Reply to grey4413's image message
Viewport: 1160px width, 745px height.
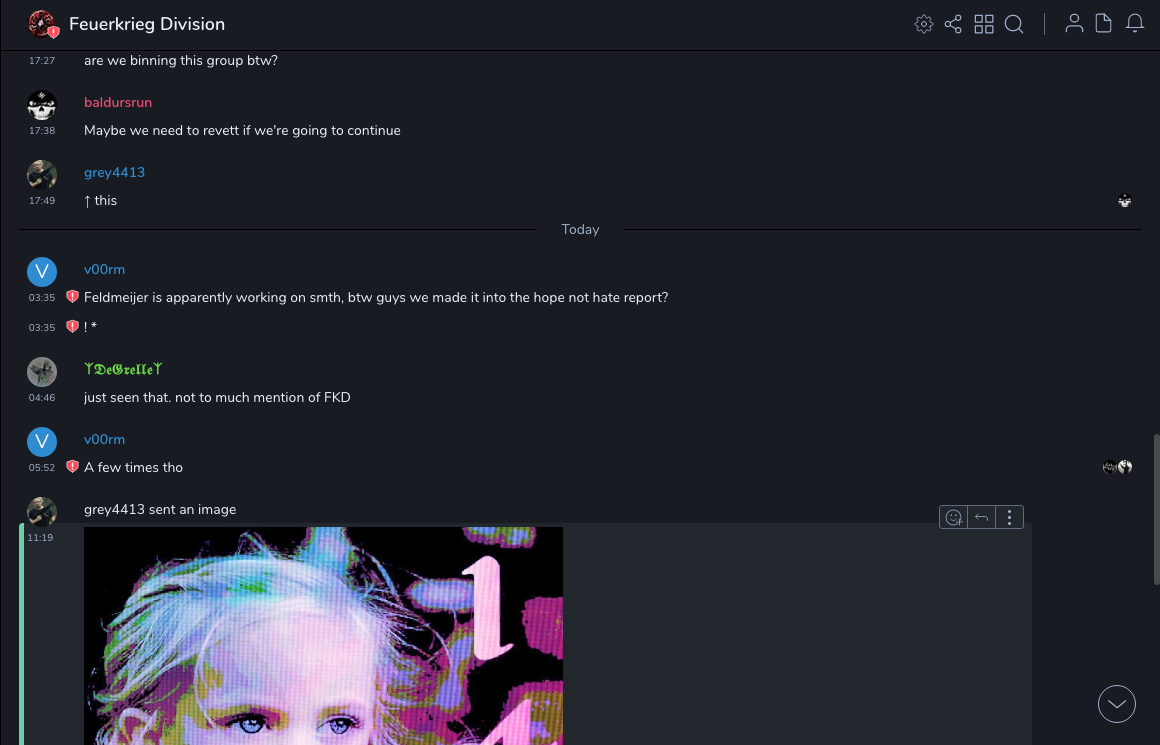point(982,517)
